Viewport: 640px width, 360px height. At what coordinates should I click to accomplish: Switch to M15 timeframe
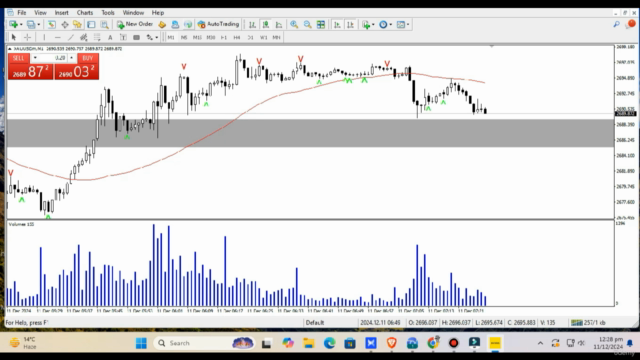(x=198, y=37)
